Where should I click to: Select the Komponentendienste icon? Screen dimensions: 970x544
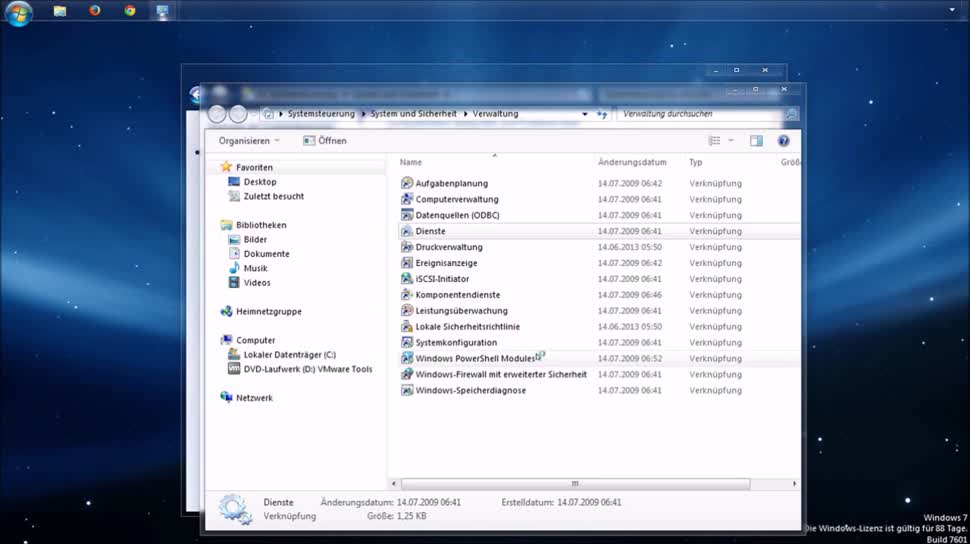click(x=406, y=295)
